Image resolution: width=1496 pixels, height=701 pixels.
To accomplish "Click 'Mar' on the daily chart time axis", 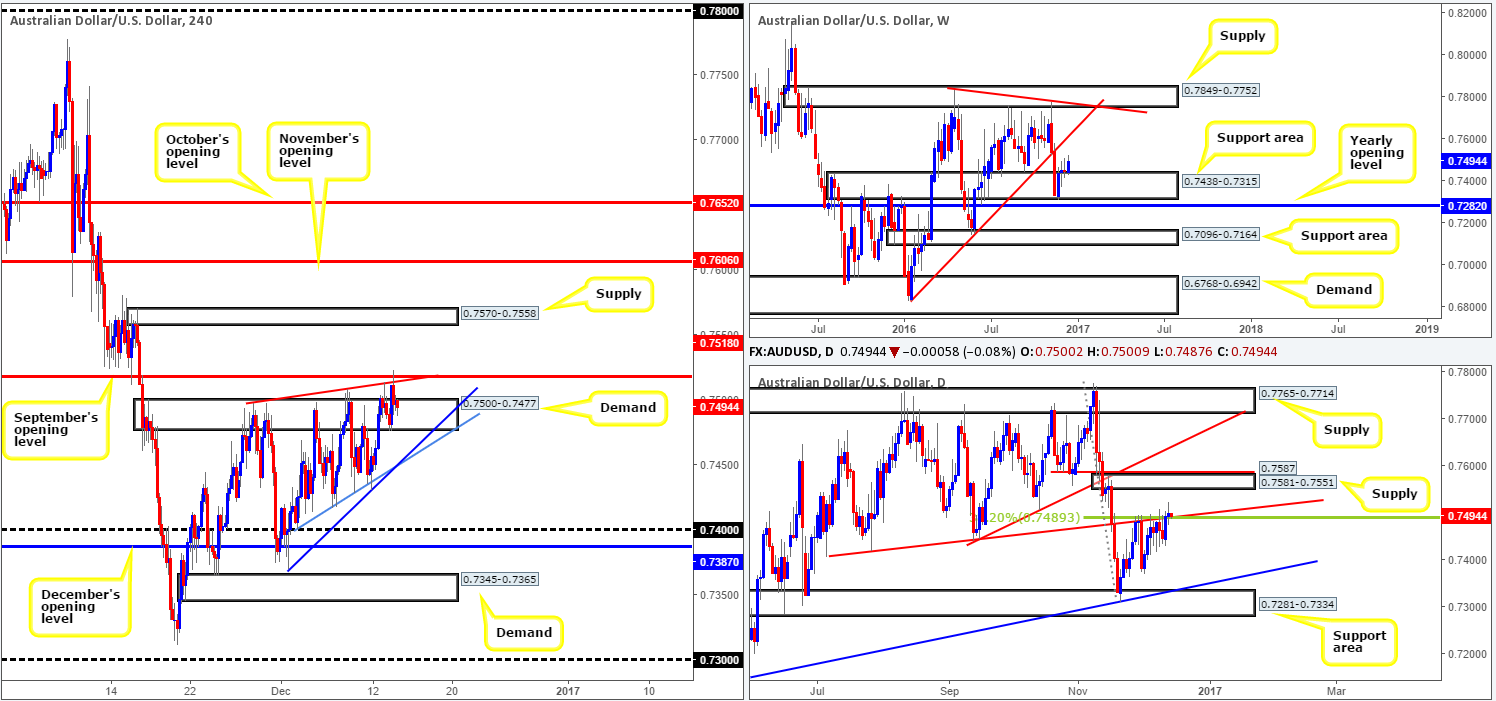I will click(1335, 690).
